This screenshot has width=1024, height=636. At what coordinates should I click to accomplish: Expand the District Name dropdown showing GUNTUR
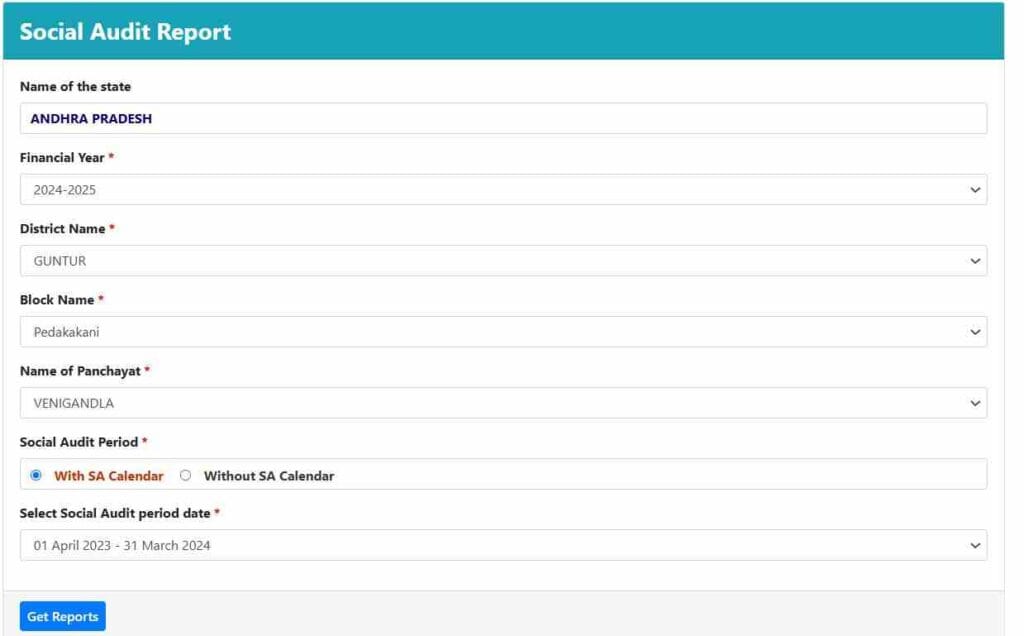tap(503, 261)
